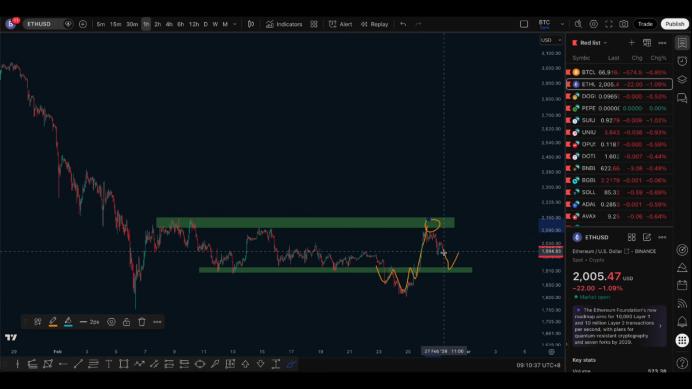692x389 pixels.
Task: Click the Publish button
Action: coord(675,24)
